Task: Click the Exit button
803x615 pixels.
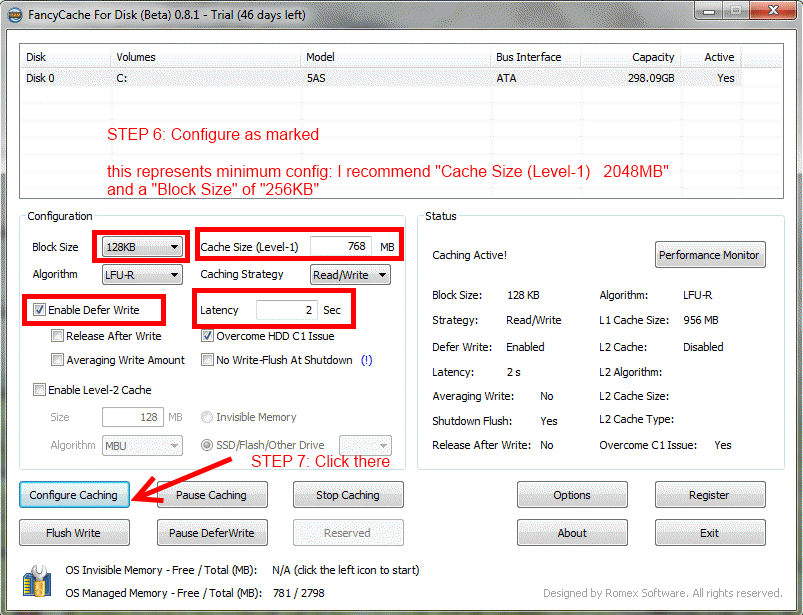Action: [x=710, y=533]
